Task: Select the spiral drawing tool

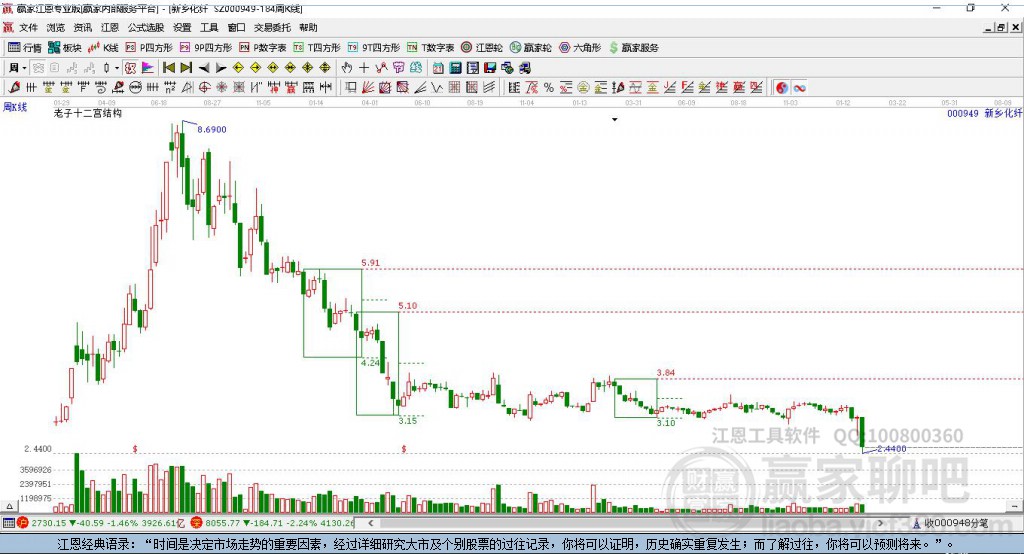Action: point(101,88)
